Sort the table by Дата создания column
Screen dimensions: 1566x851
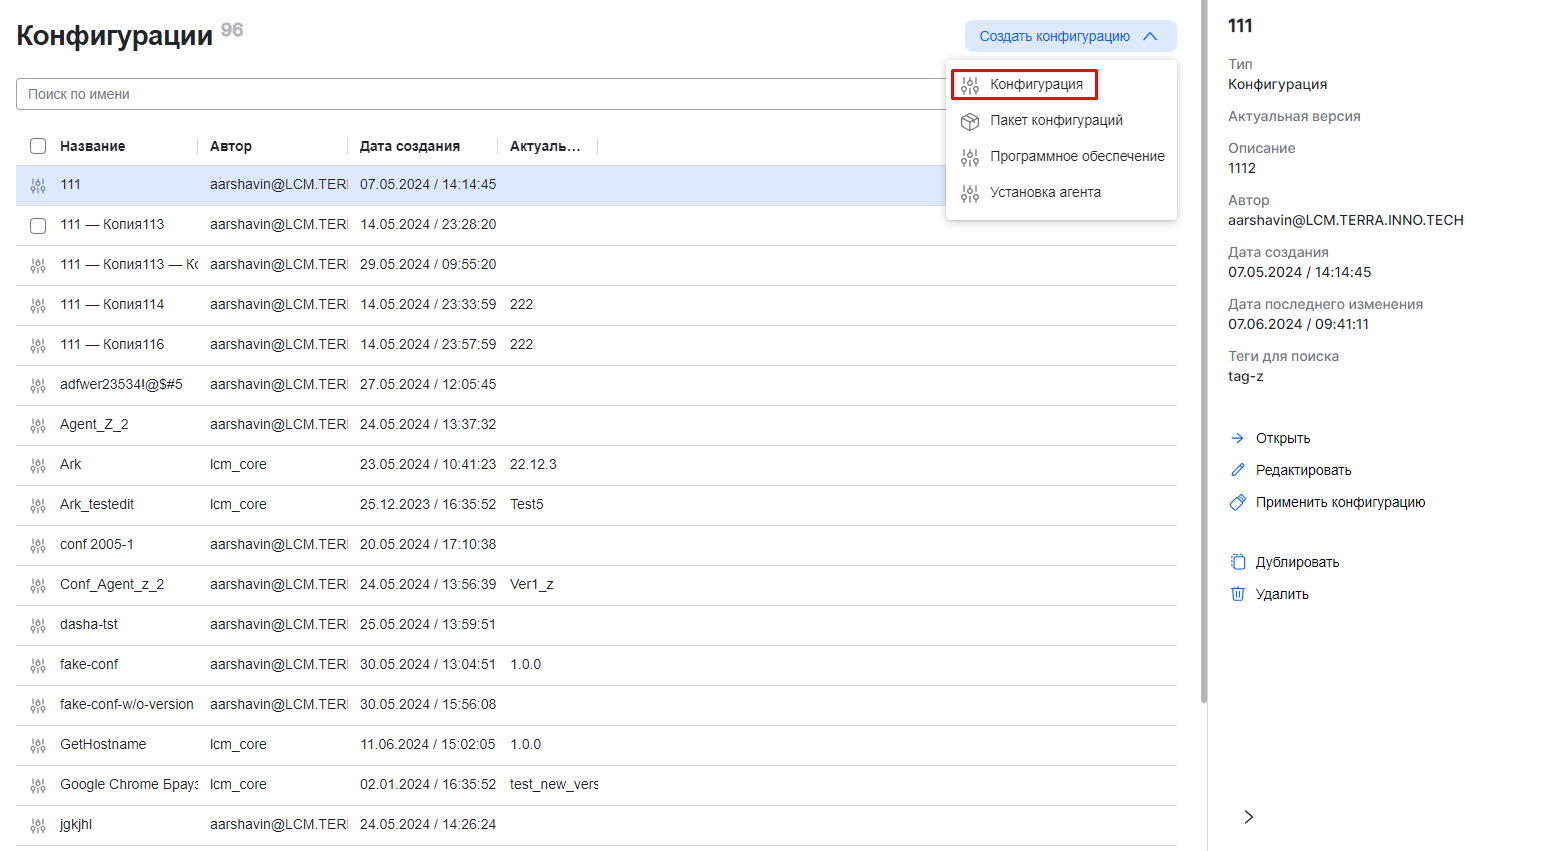click(x=410, y=146)
